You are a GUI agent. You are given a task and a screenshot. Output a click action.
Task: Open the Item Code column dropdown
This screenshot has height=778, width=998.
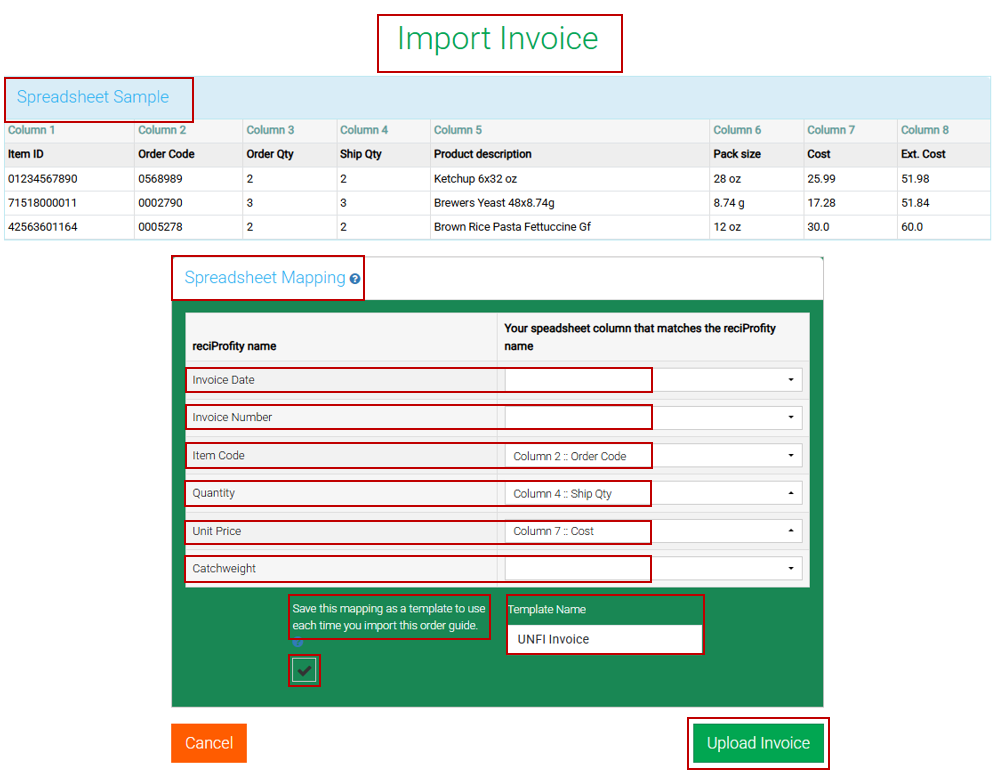[x=790, y=455]
